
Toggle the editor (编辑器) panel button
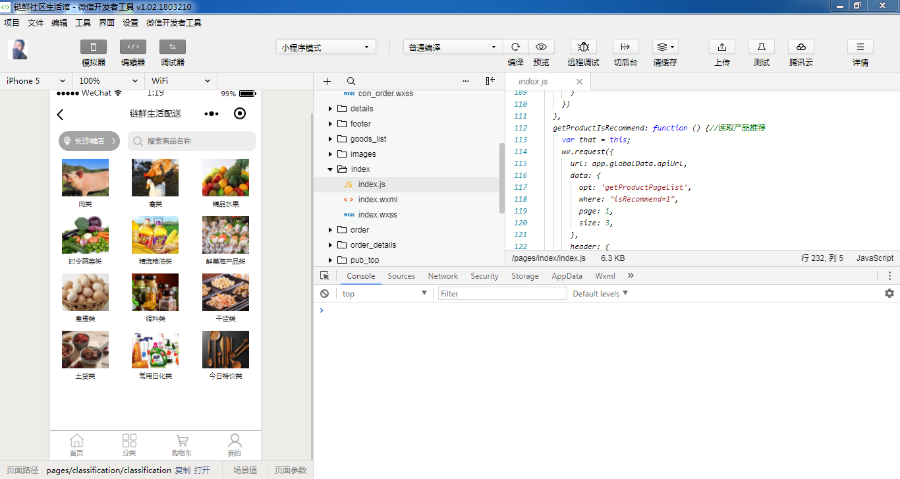[x=133, y=47]
